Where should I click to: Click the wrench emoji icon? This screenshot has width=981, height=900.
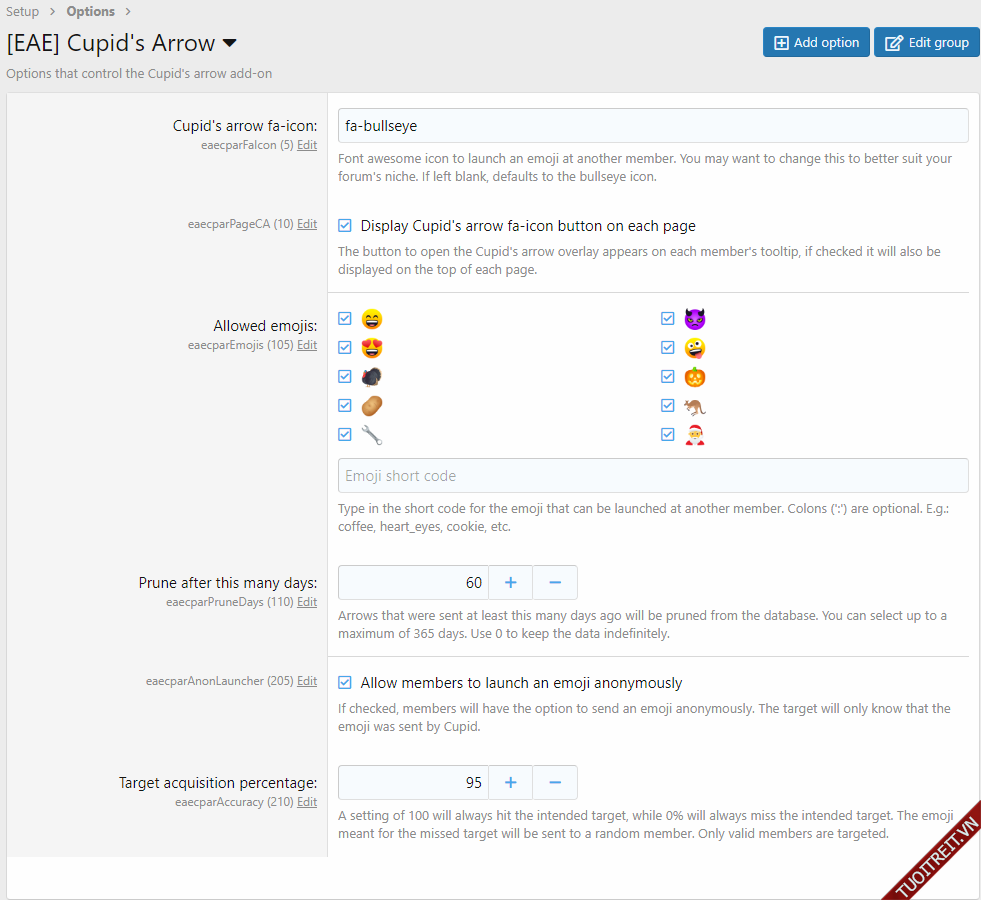[372, 435]
